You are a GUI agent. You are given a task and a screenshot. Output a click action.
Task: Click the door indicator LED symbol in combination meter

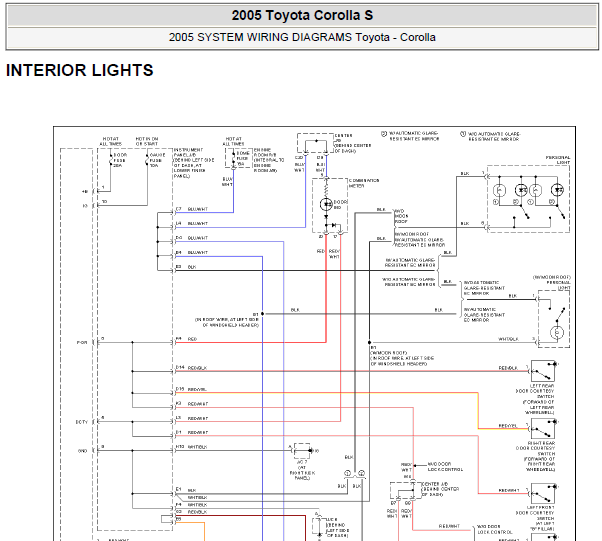(x=326, y=205)
